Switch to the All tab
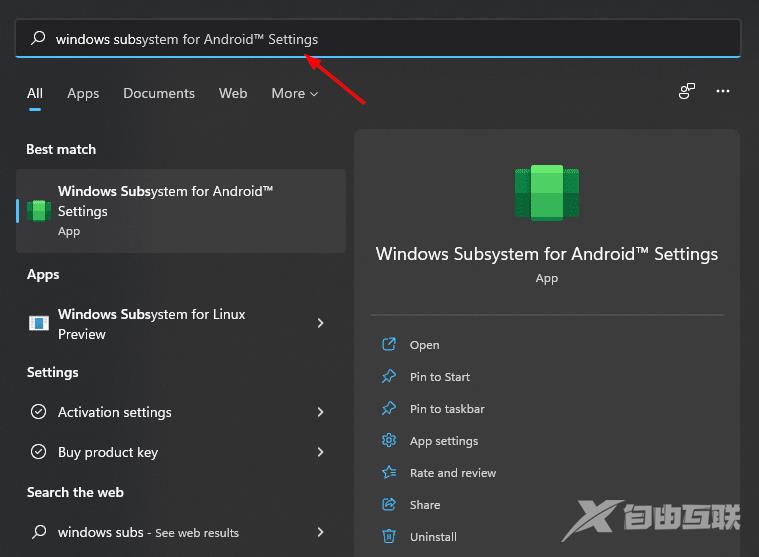The width and height of the screenshot is (759, 557). pos(35,93)
